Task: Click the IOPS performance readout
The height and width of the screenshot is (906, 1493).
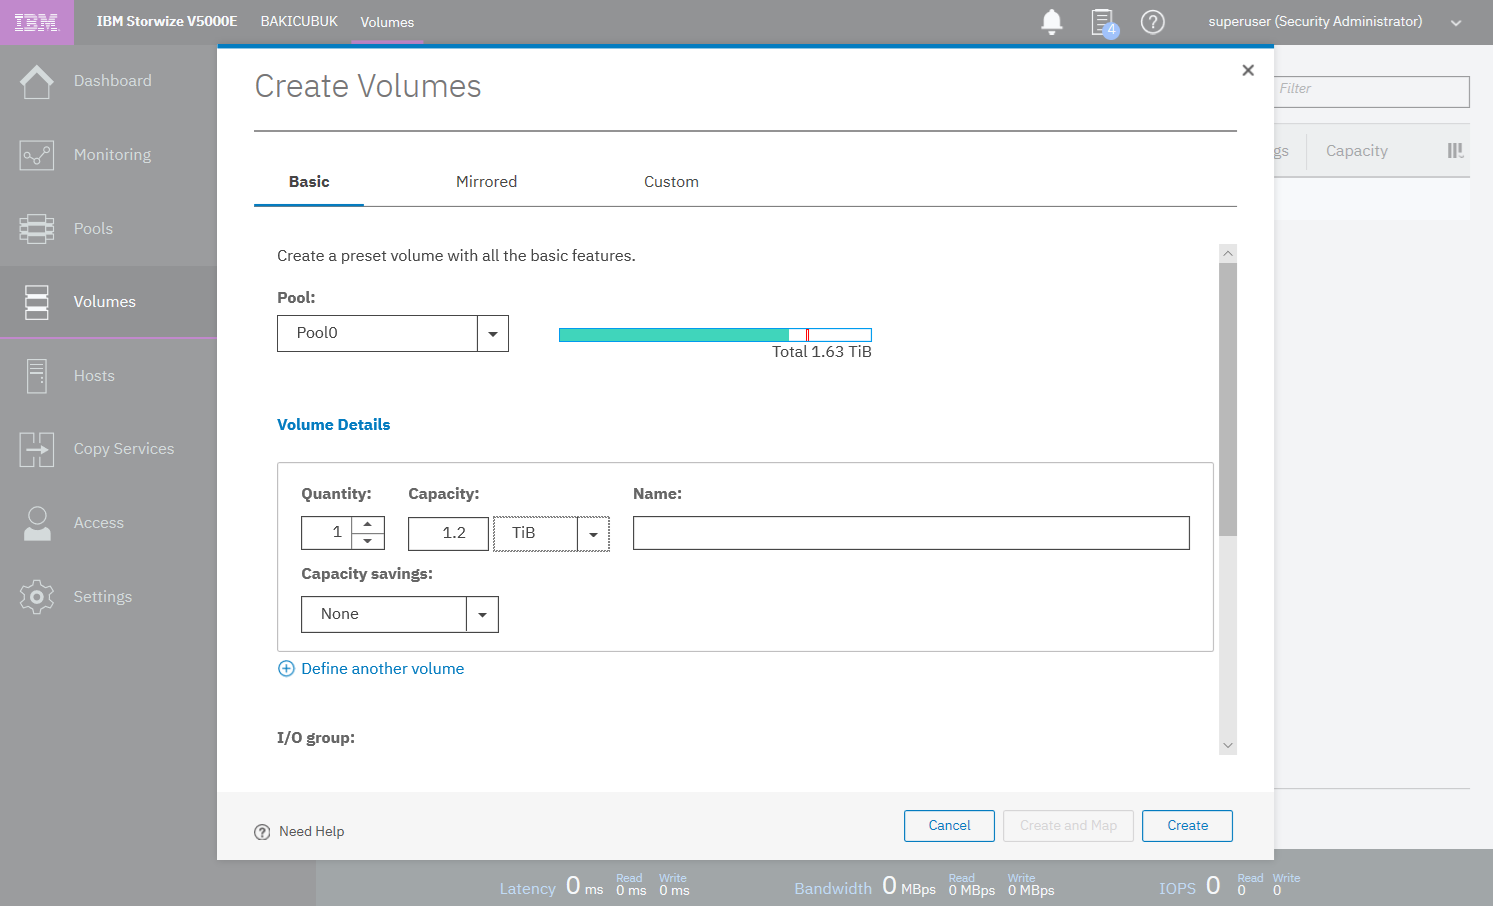Action: (x=1230, y=886)
